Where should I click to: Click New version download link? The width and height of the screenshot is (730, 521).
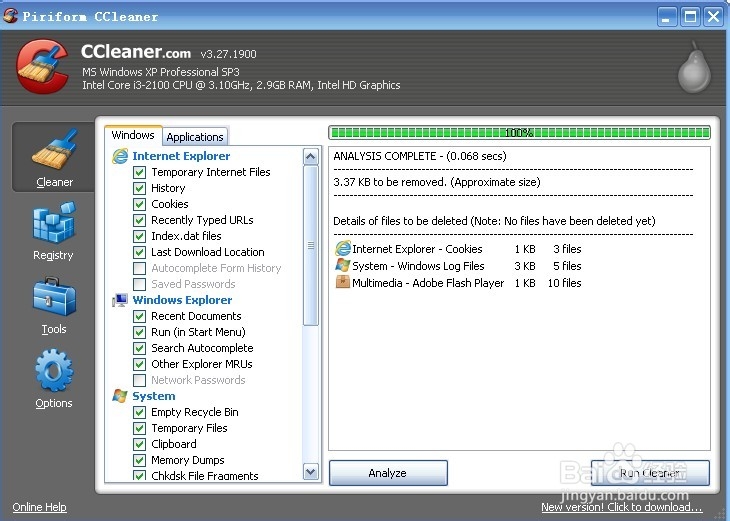click(x=622, y=507)
